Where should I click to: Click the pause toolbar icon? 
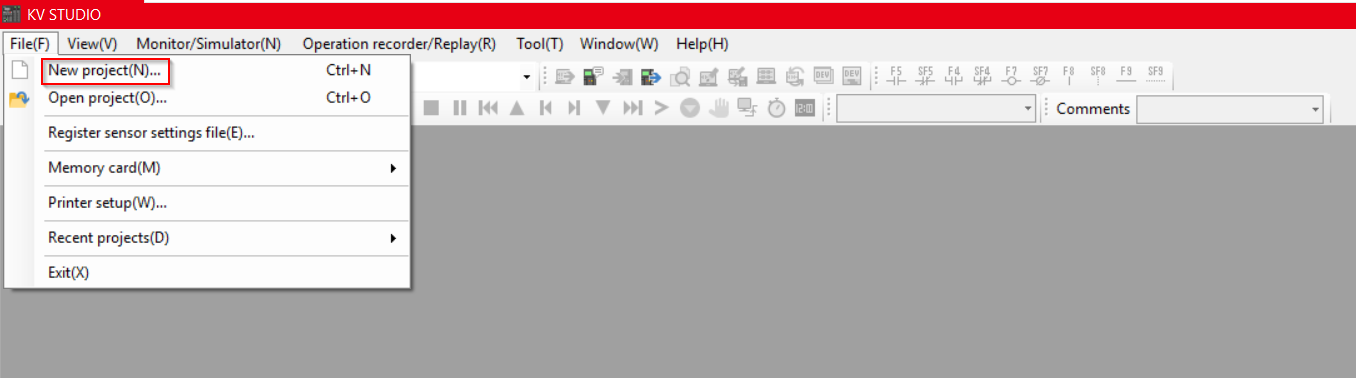click(x=459, y=108)
